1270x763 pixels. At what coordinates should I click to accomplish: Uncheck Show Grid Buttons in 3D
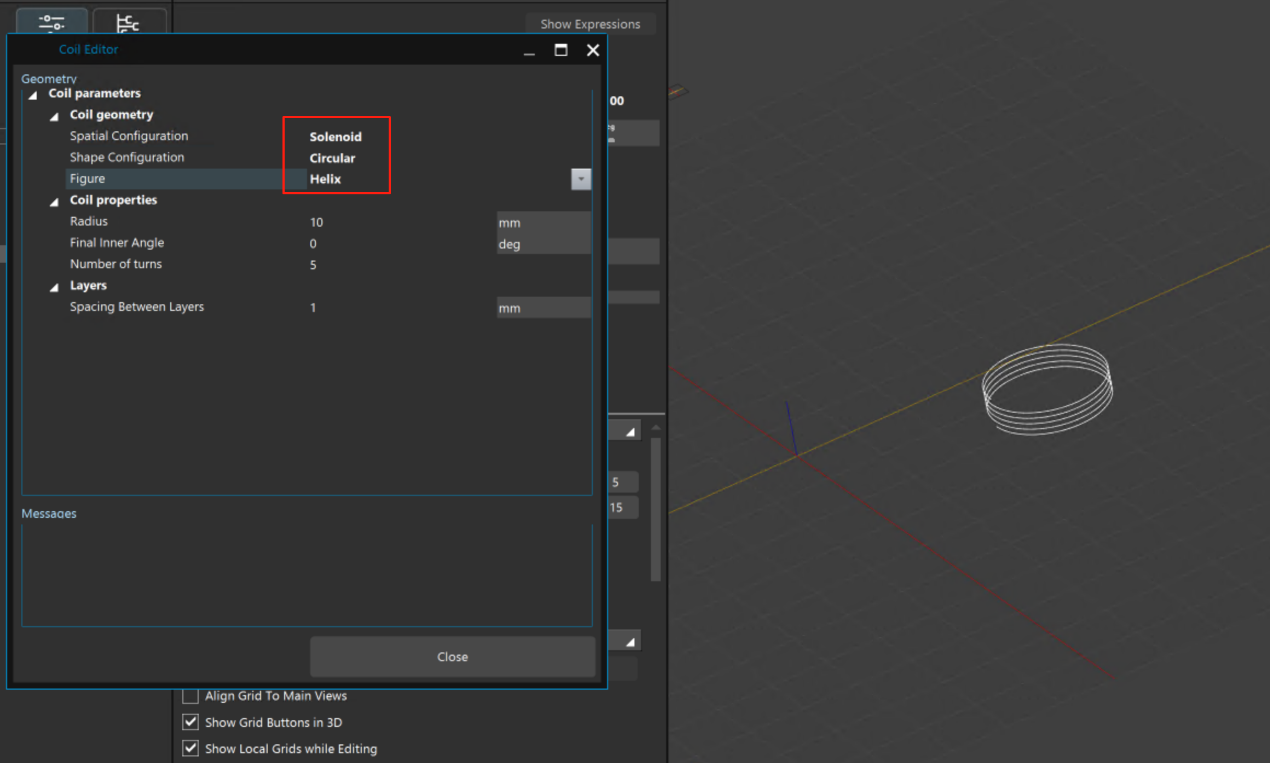[x=190, y=722]
